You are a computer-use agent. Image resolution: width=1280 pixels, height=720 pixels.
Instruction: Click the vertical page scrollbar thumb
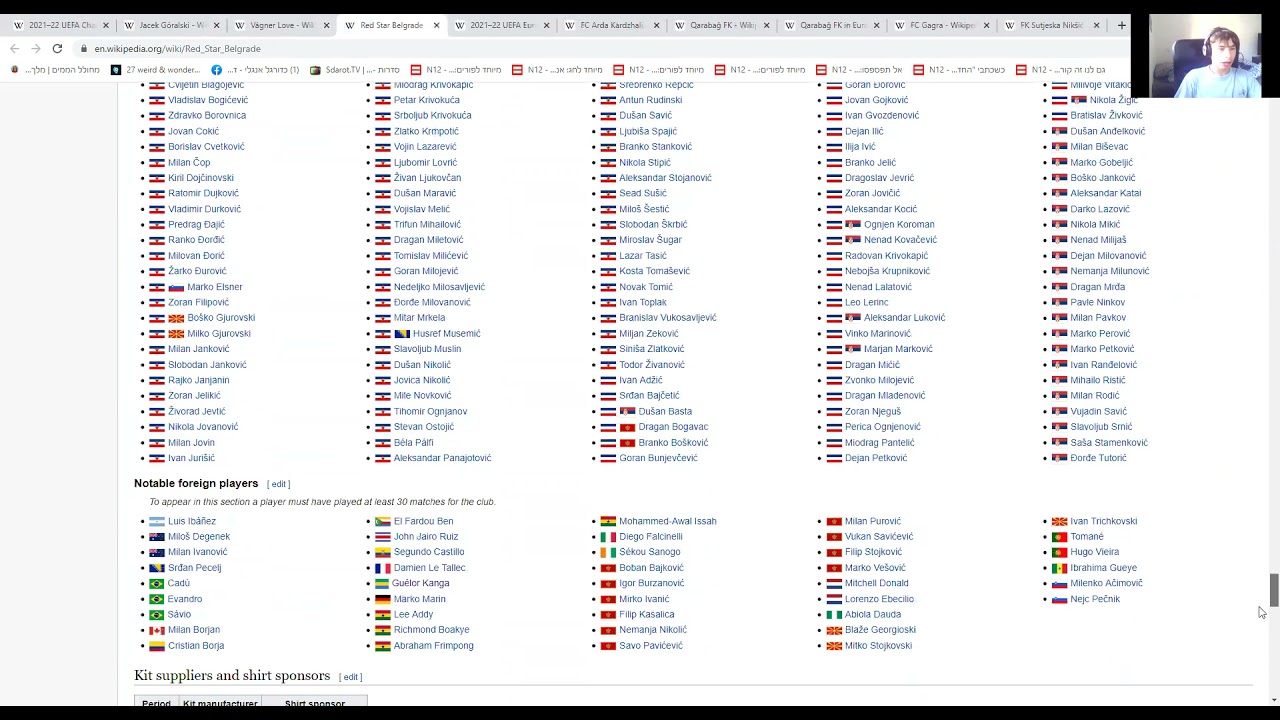pos(1273,590)
